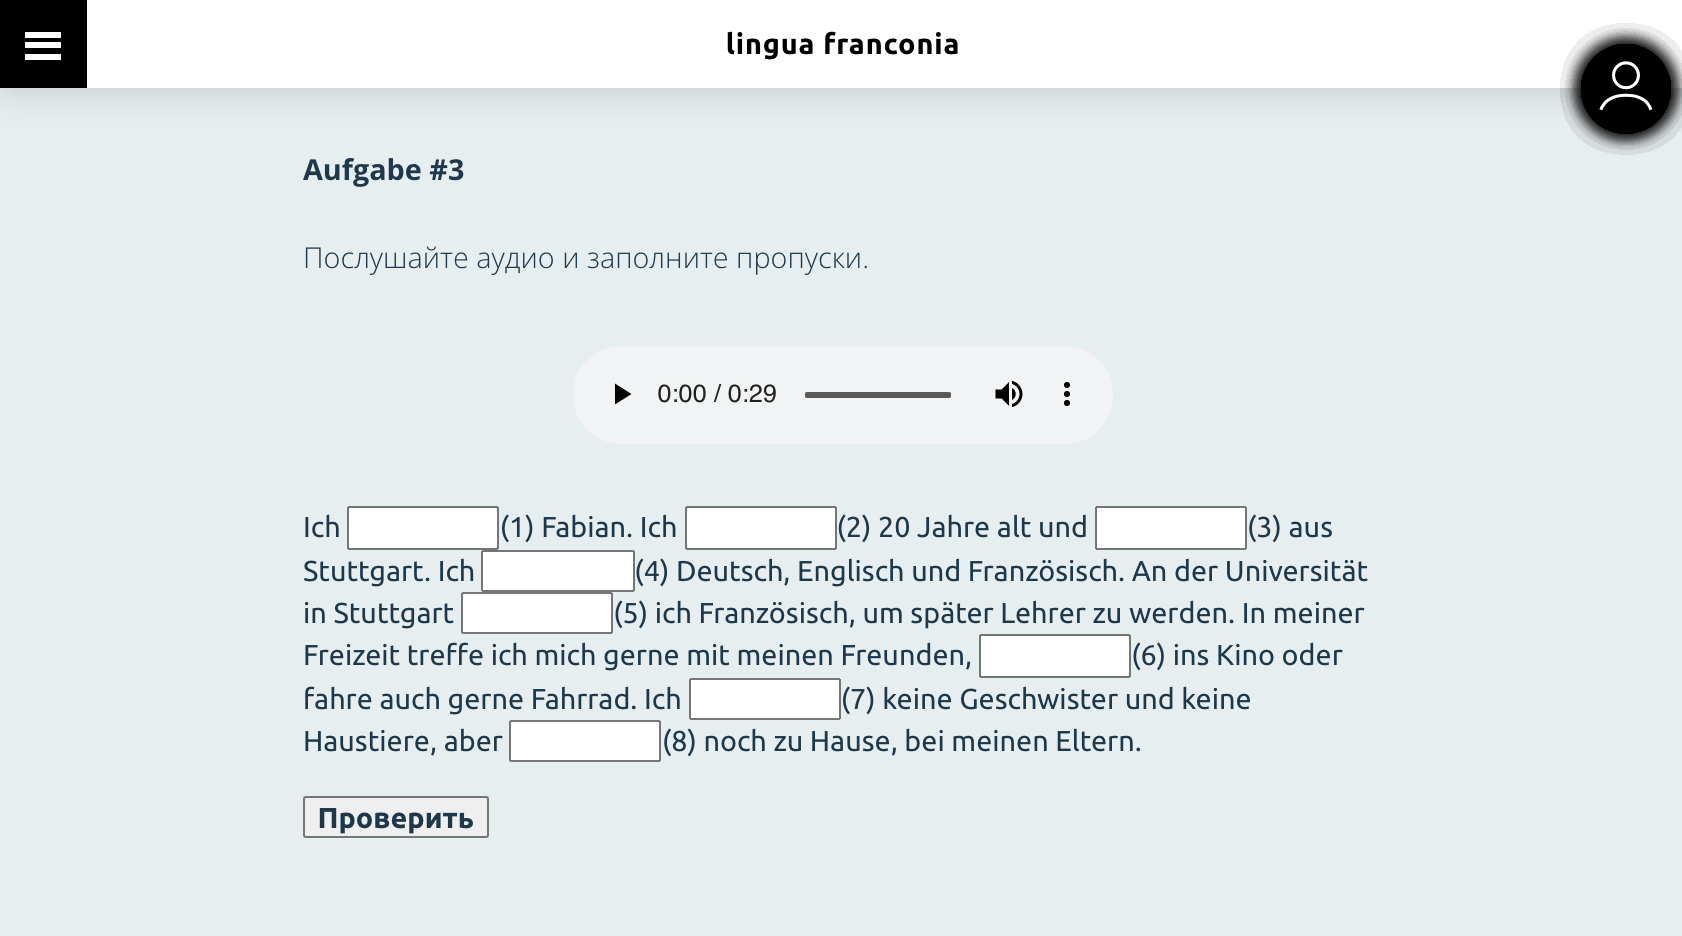Open audio player more options menu
The width and height of the screenshot is (1682, 936).
1067,394
